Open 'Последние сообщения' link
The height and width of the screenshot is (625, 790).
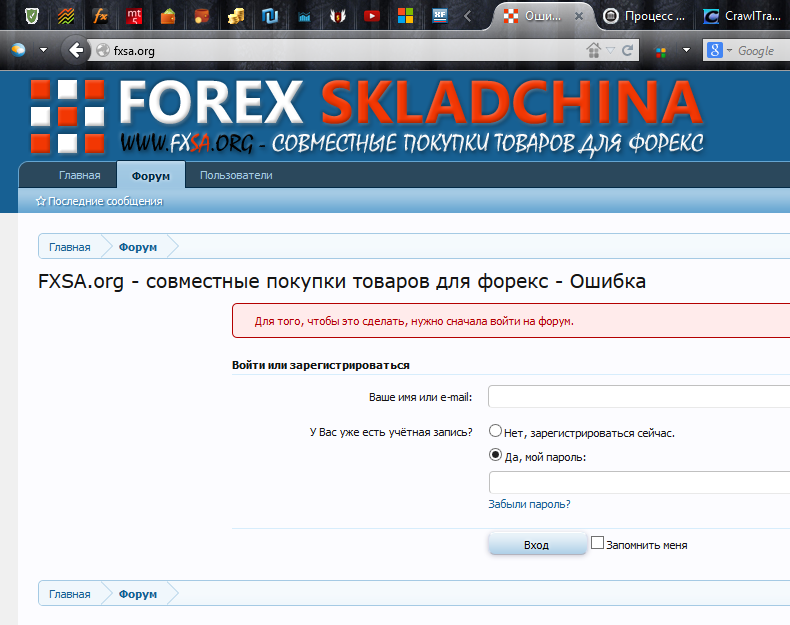(99, 201)
